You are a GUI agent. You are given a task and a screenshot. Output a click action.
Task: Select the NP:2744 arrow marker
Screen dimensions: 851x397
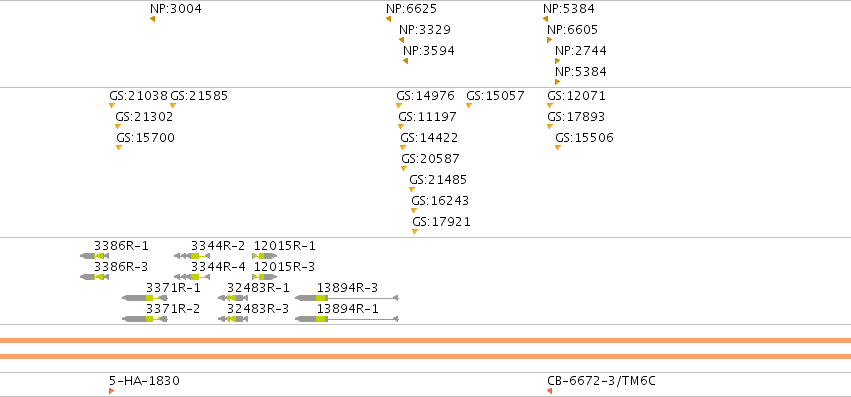(x=557, y=61)
